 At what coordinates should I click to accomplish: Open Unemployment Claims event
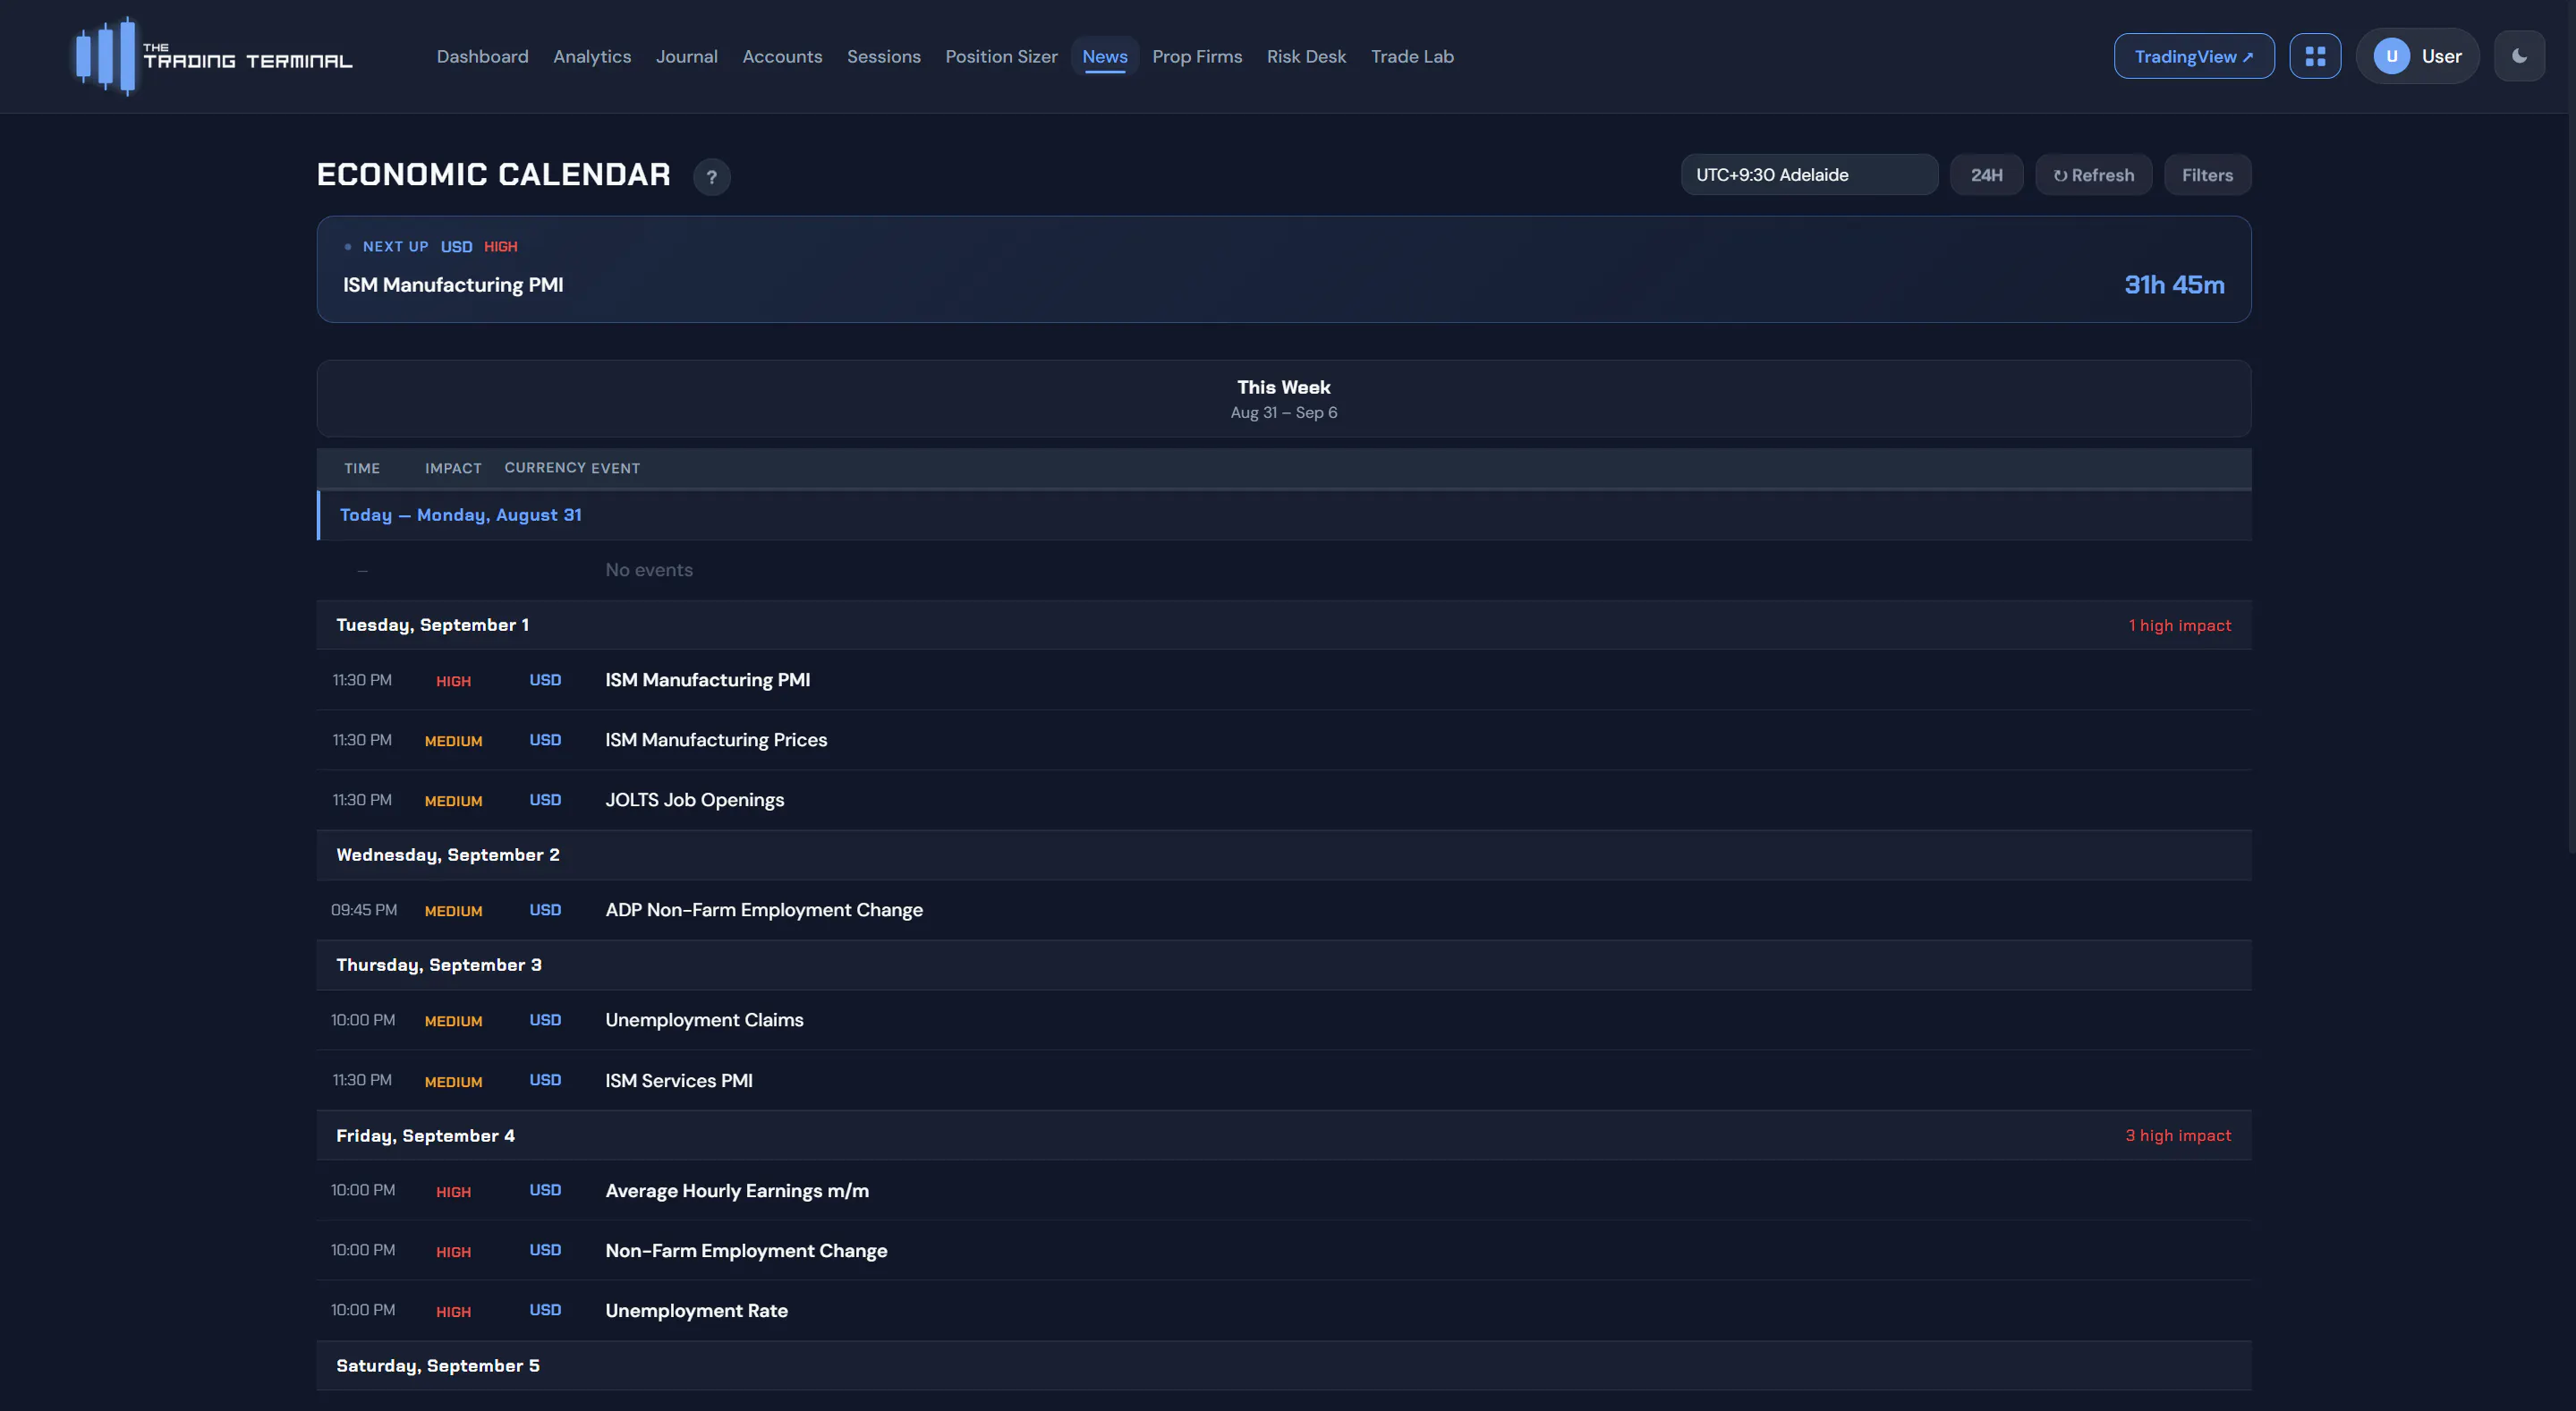1283,1020
